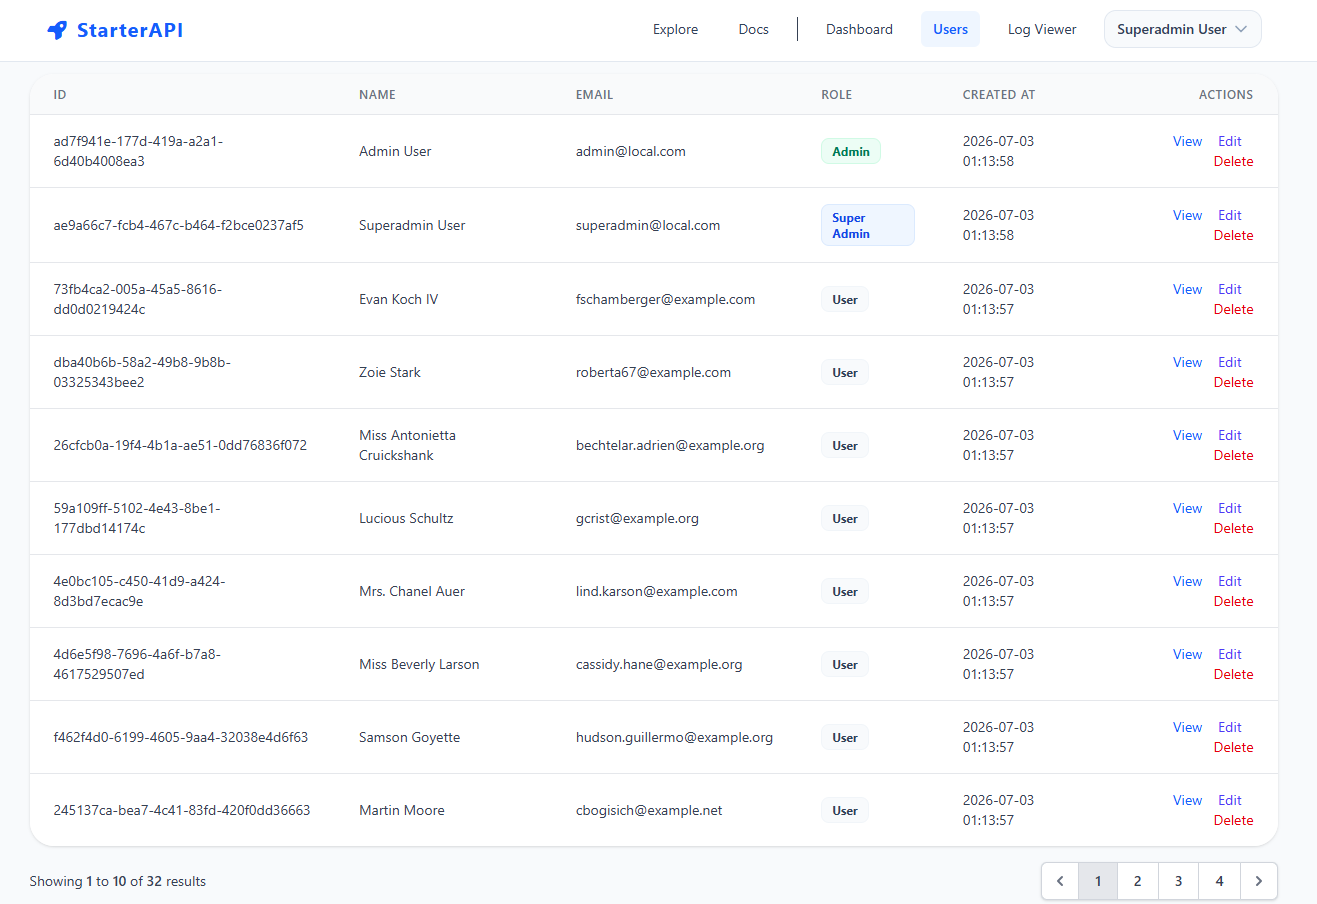Edit Miss Beverly Larson's record
1317x904 pixels.
(1229, 654)
